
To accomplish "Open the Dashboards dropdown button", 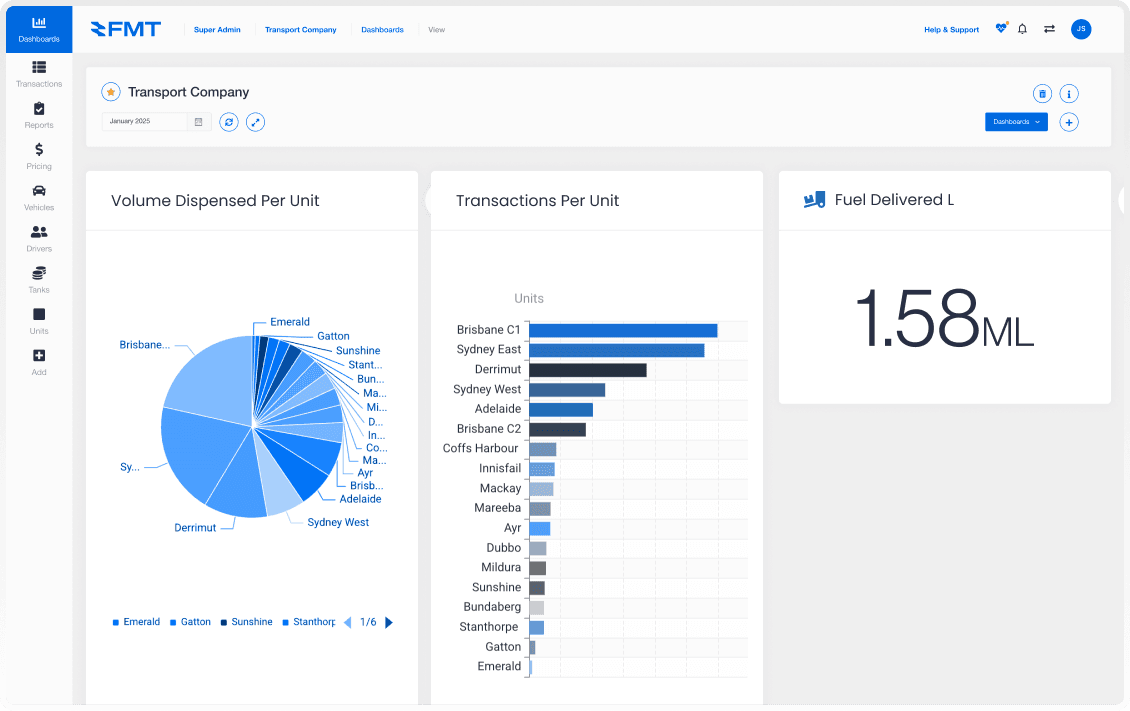I will click(x=1016, y=122).
